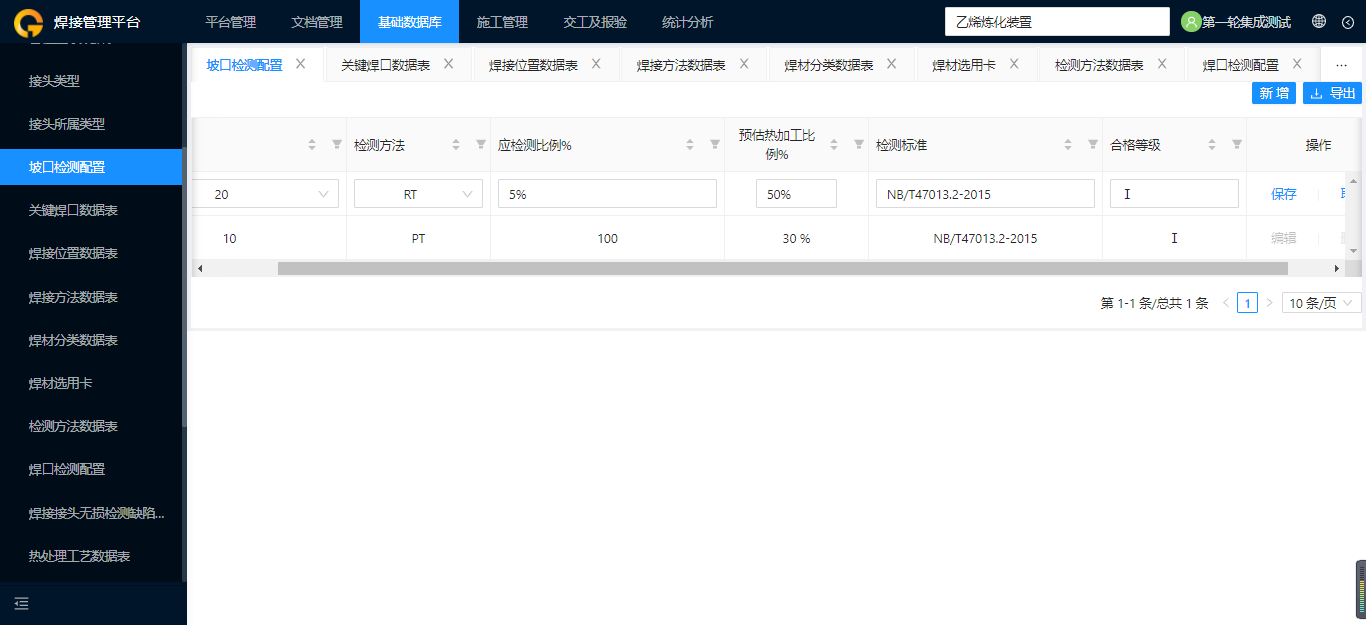Close the 焊材选用卡 tab

[x=1014, y=64]
